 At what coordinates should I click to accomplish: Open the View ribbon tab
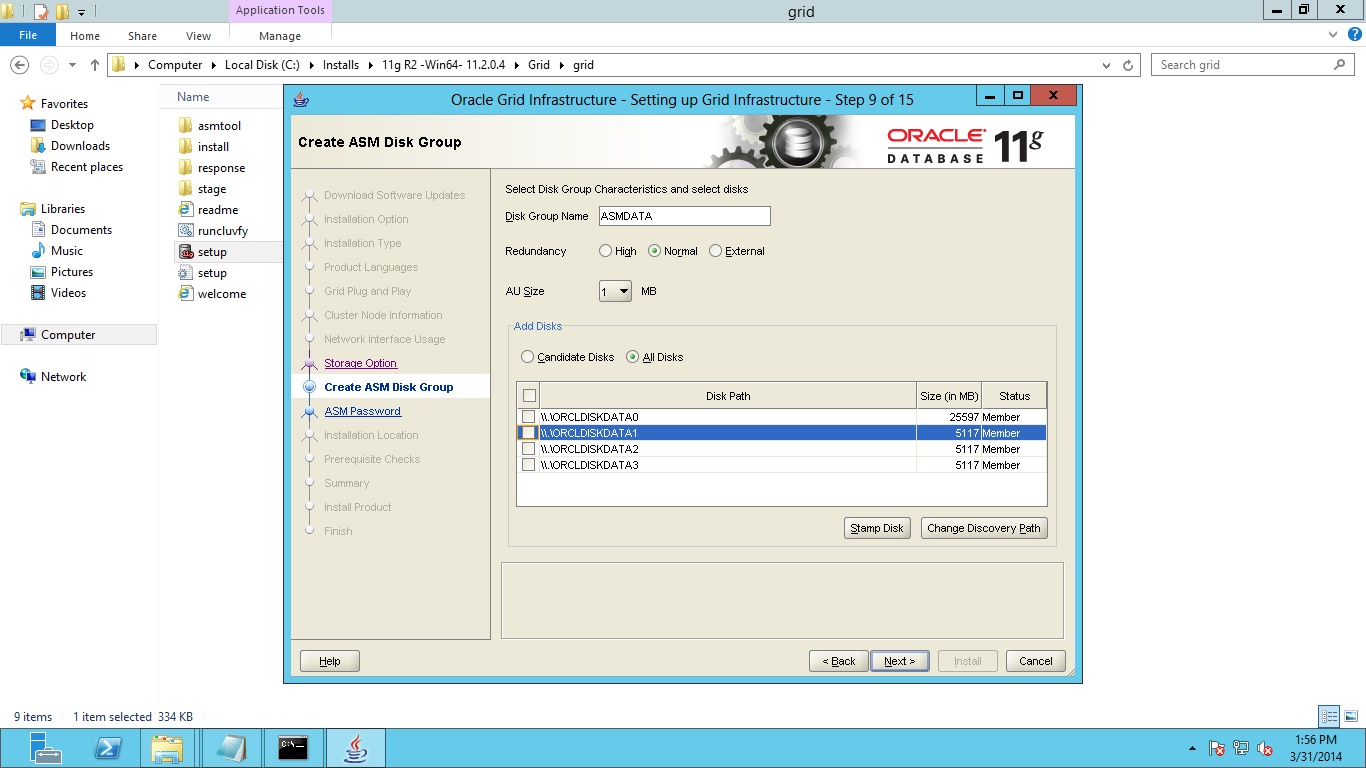pyautogui.click(x=198, y=36)
